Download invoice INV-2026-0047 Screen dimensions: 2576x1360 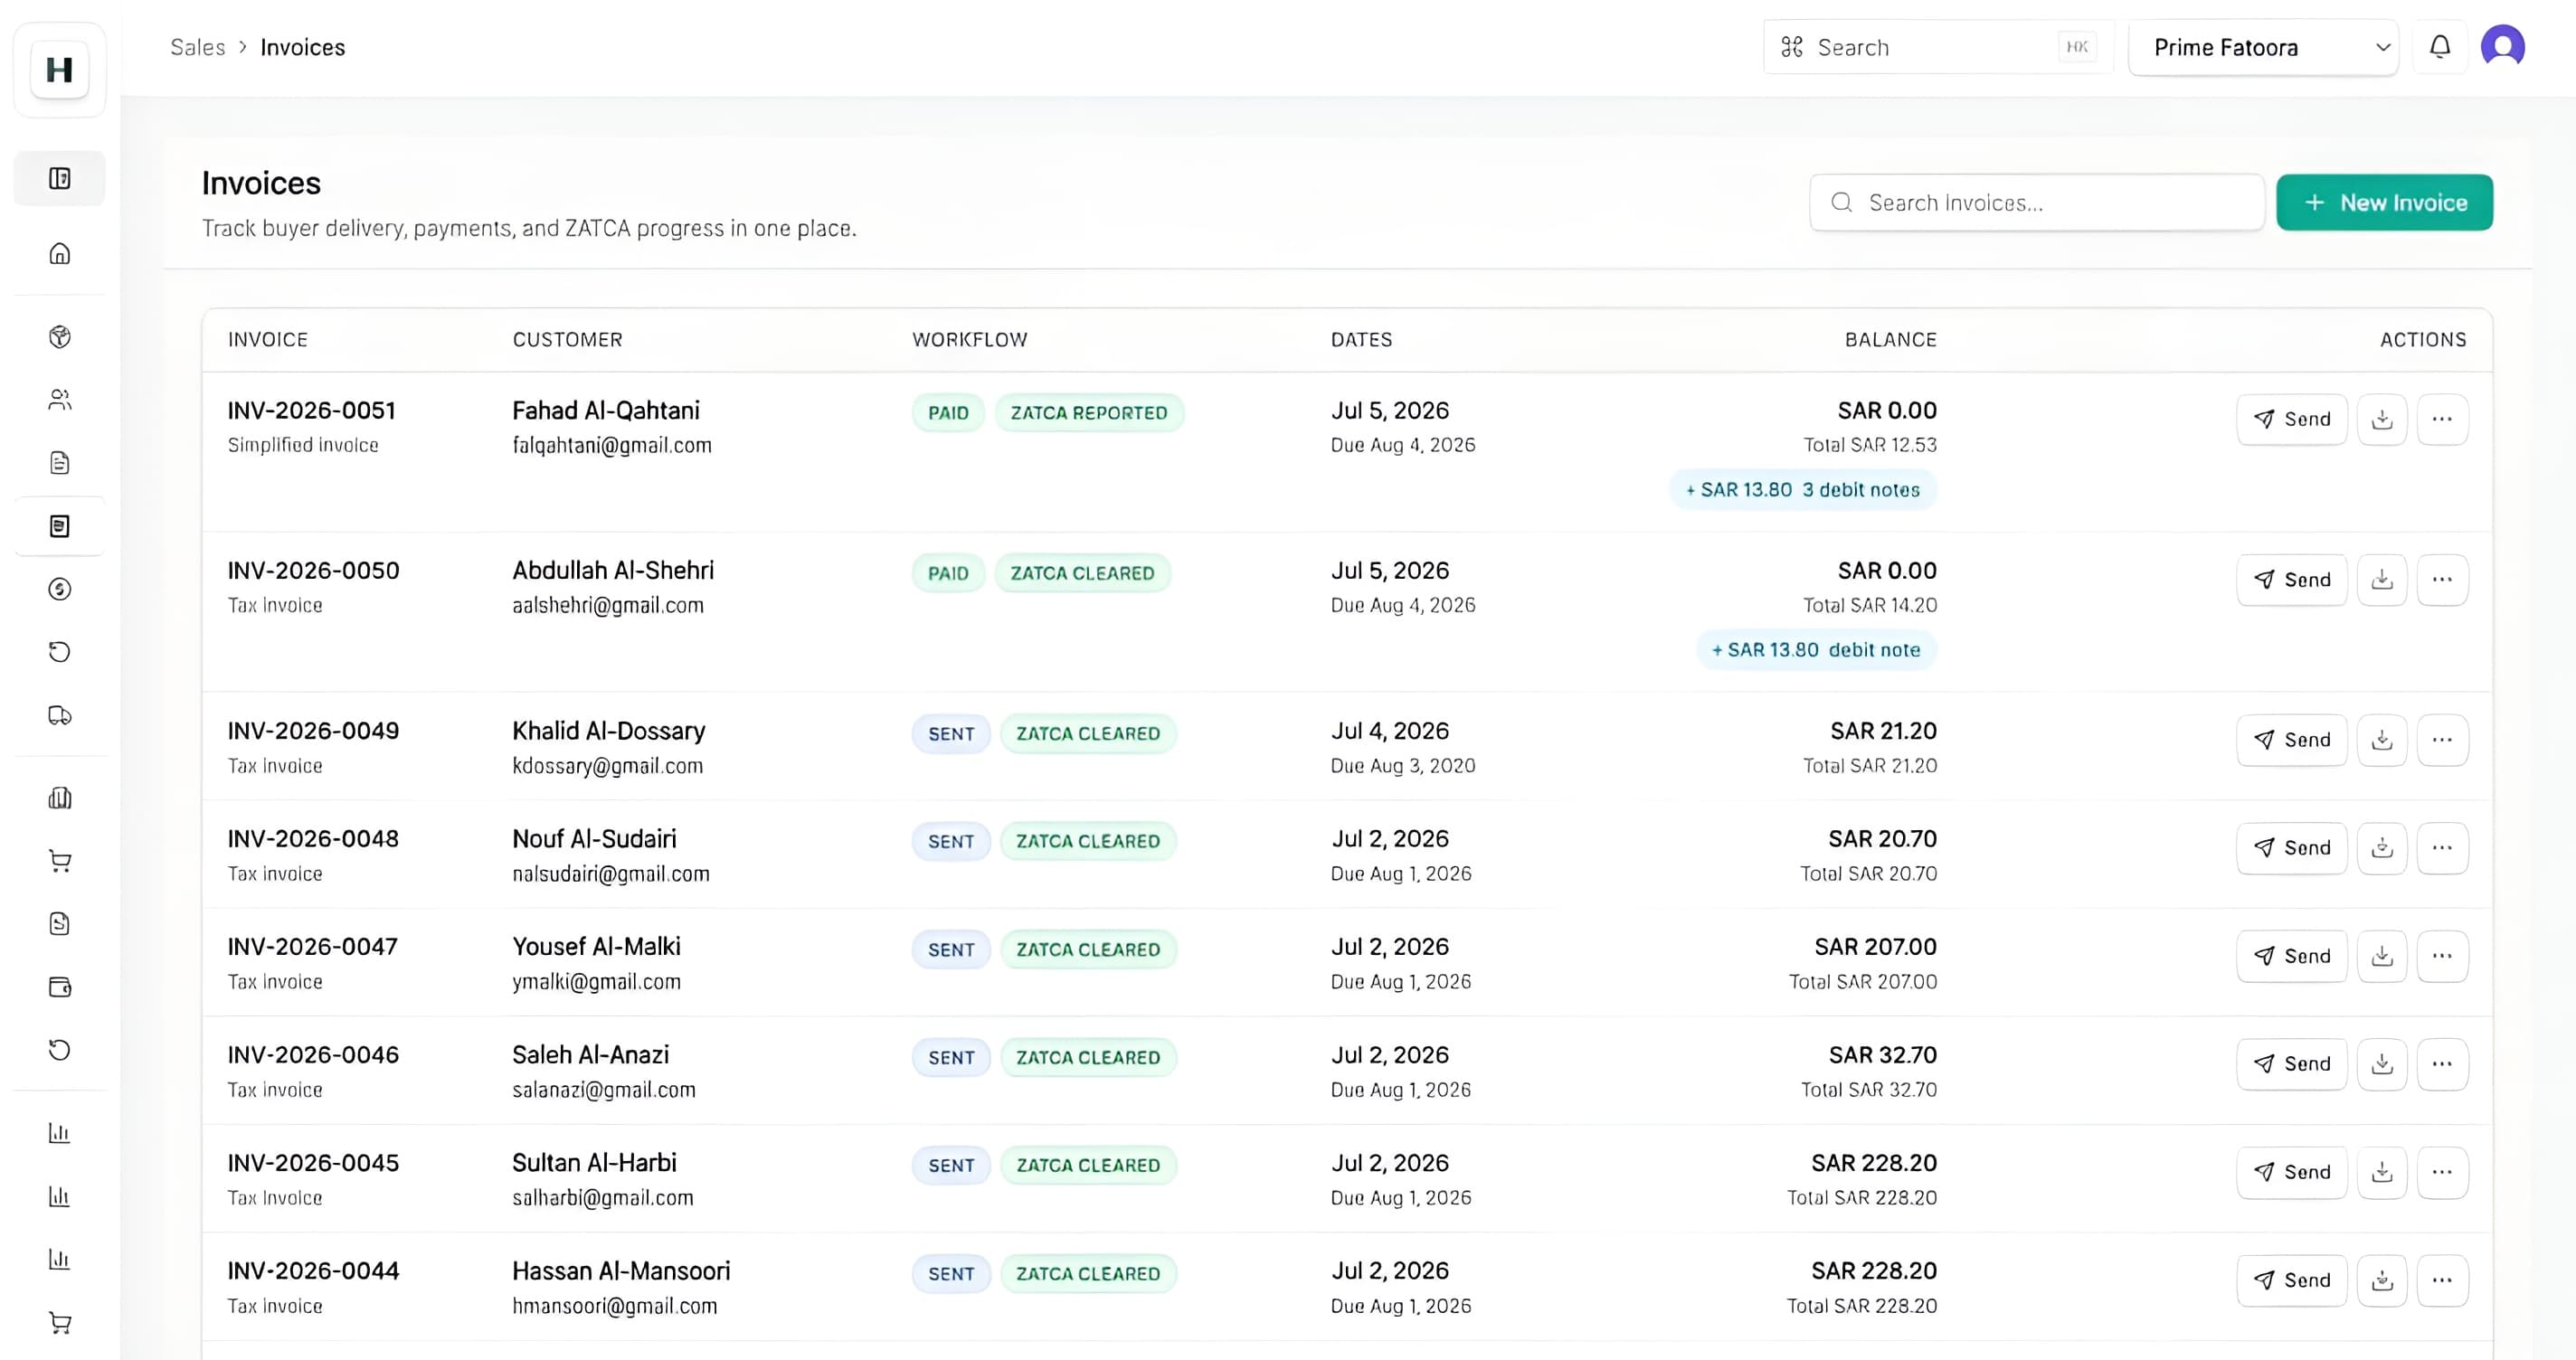(2382, 956)
